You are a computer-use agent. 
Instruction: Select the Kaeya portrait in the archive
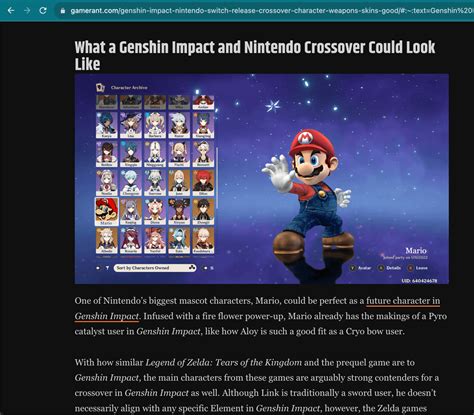(x=107, y=125)
